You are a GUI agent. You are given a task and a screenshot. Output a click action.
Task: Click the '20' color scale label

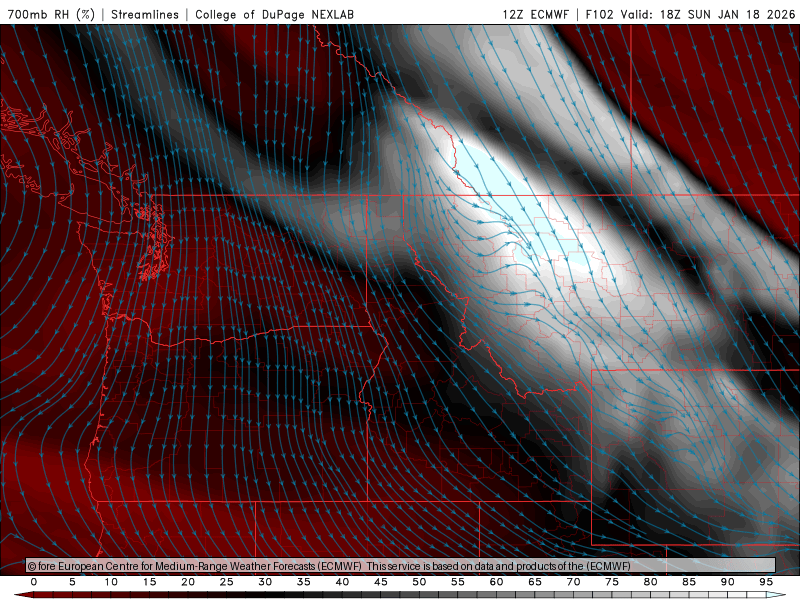(x=188, y=582)
